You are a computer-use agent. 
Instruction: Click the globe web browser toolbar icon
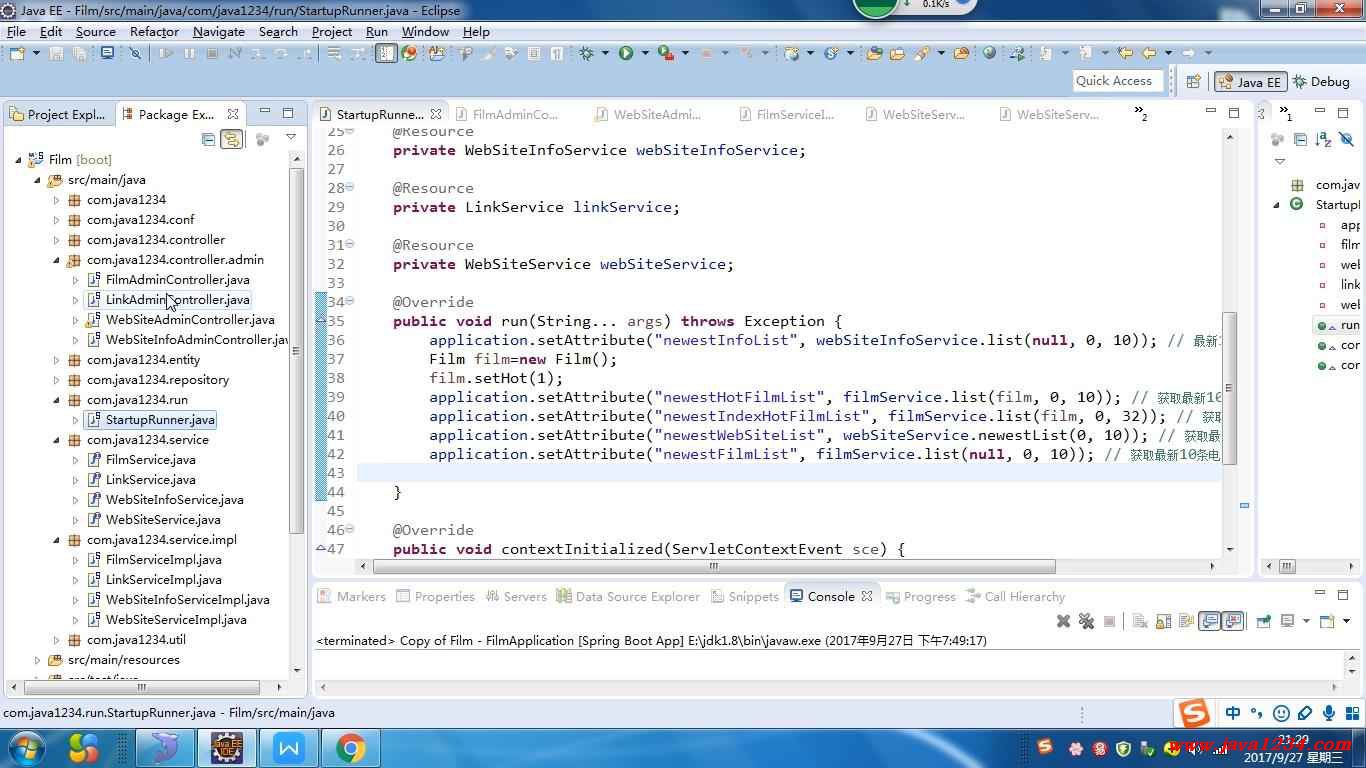pos(989,53)
